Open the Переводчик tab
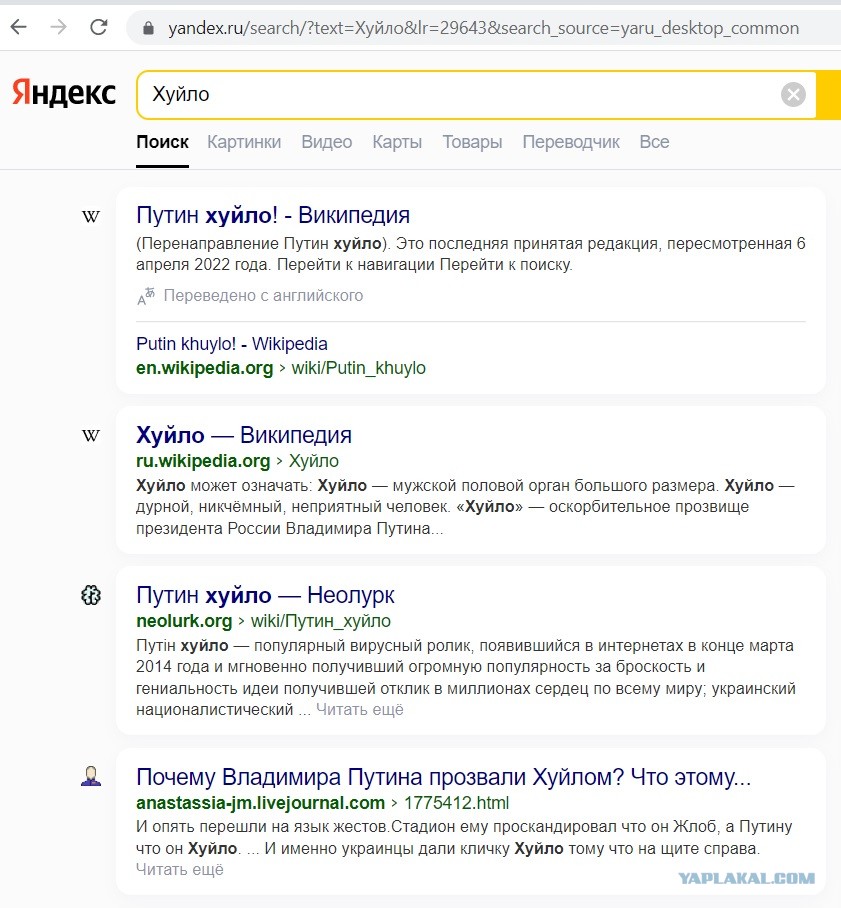The width and height of the screenshot is (841, 908). click(x=571, y=142)
